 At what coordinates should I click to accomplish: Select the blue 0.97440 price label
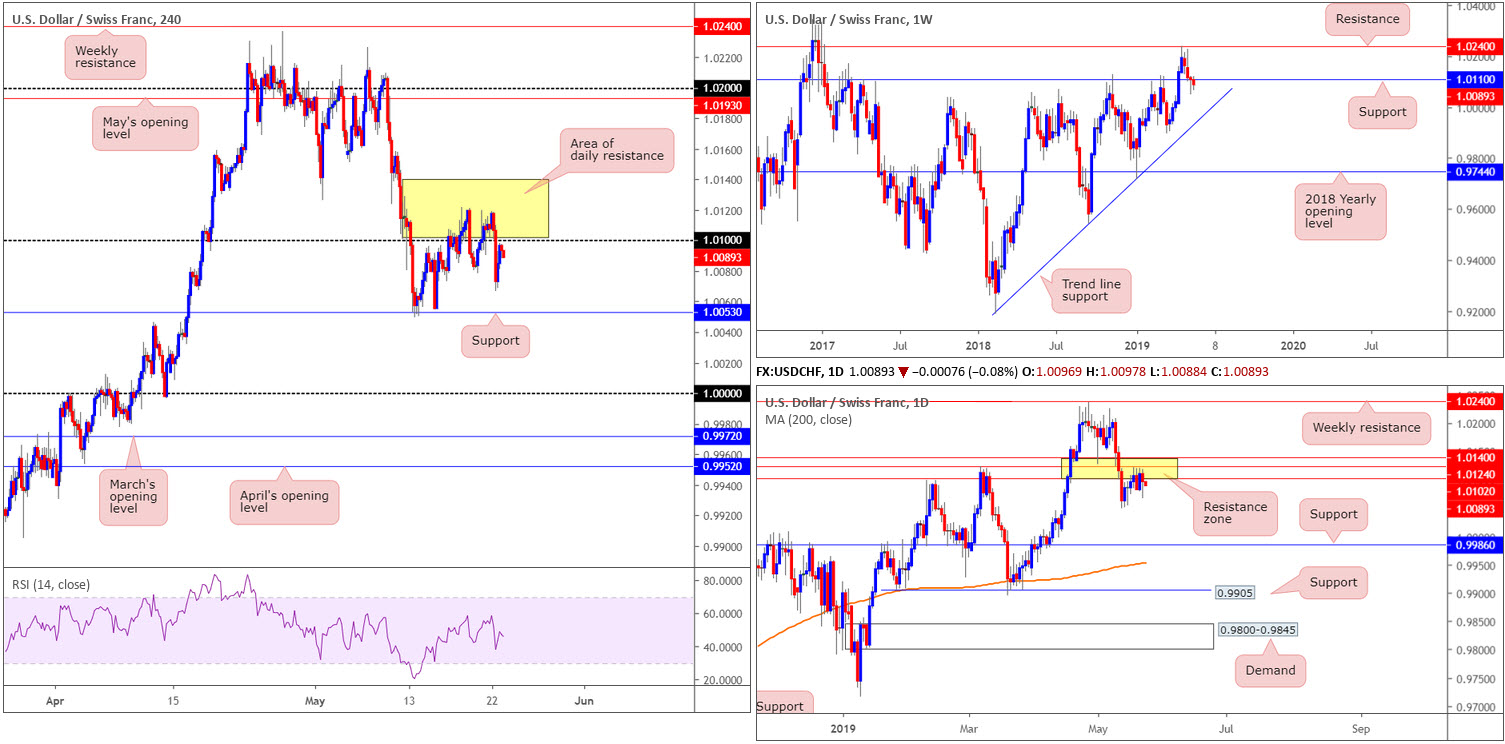pos(1475,172)
